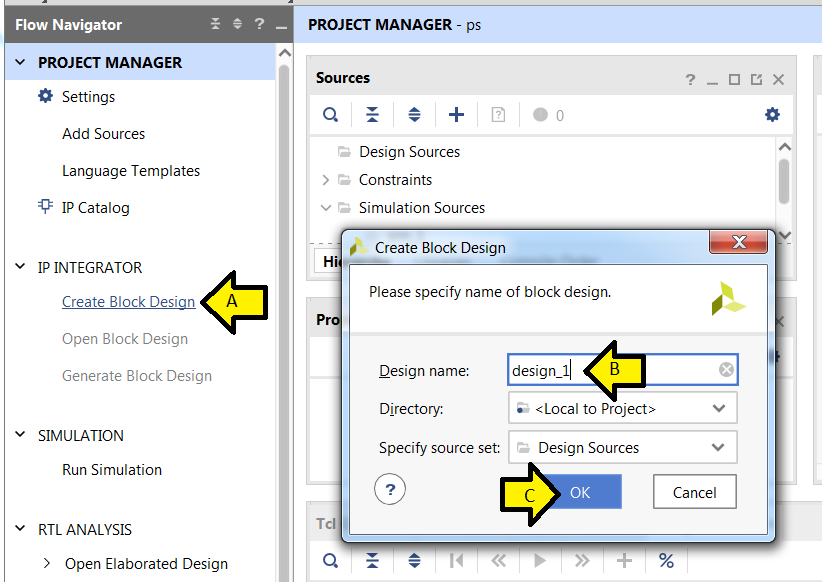Image resolution: width=822 pixels, height=582 pixels.
Task: Close the Sources panel
Action: point(778,80)
